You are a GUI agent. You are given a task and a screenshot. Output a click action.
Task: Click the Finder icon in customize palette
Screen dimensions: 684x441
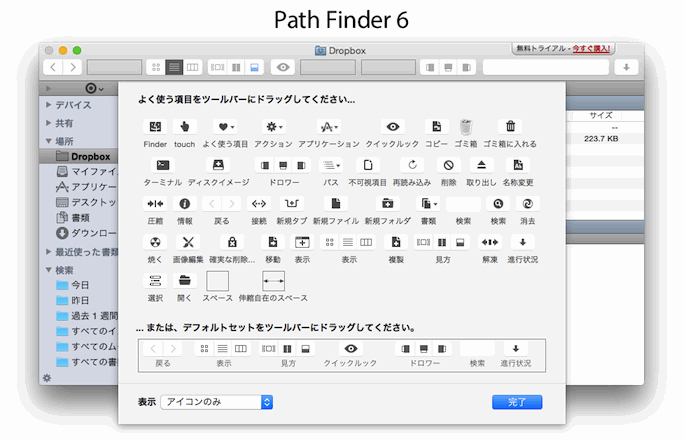point(155,127)
